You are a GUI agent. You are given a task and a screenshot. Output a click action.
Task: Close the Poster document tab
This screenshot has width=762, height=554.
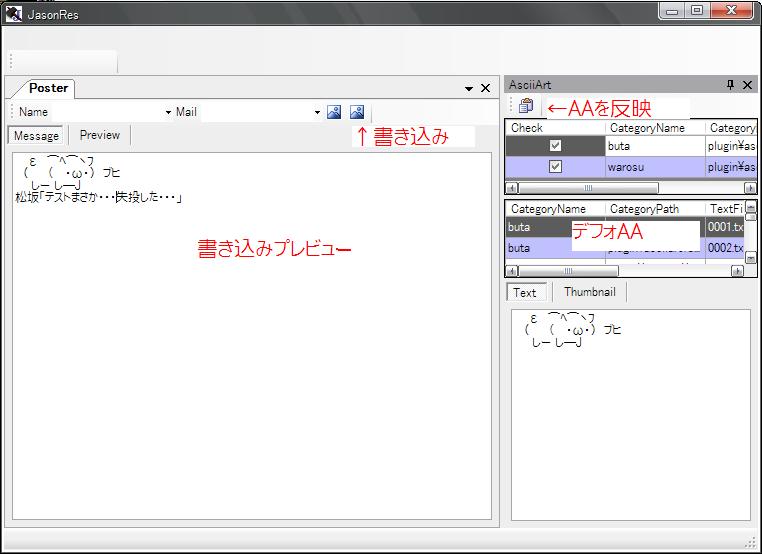tap(485, 88)
